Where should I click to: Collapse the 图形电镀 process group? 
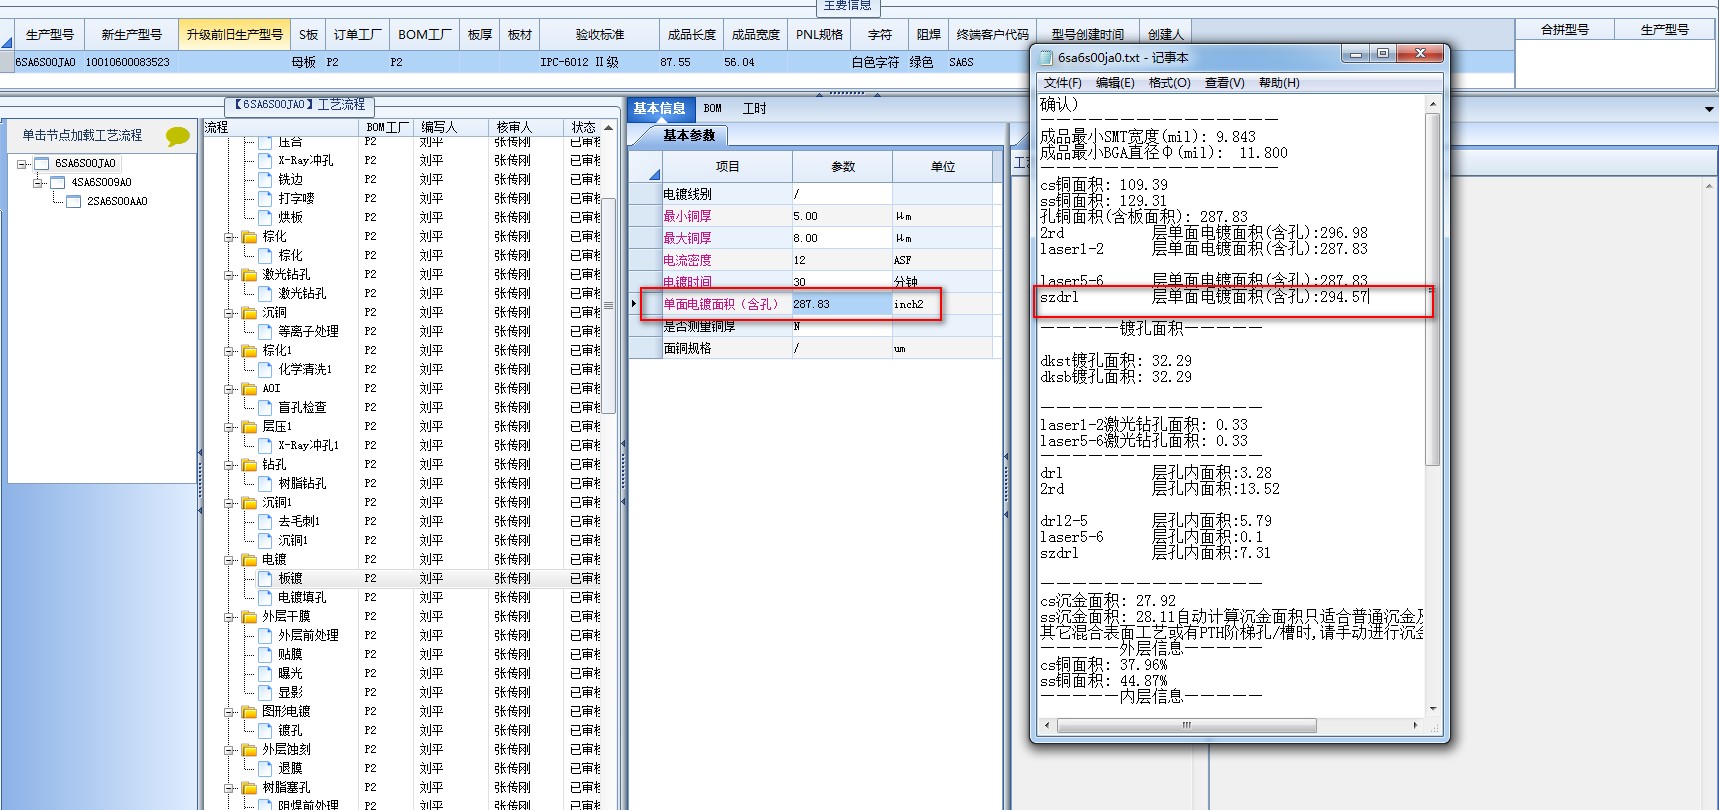pyautogui.click(x=230, y=712)
